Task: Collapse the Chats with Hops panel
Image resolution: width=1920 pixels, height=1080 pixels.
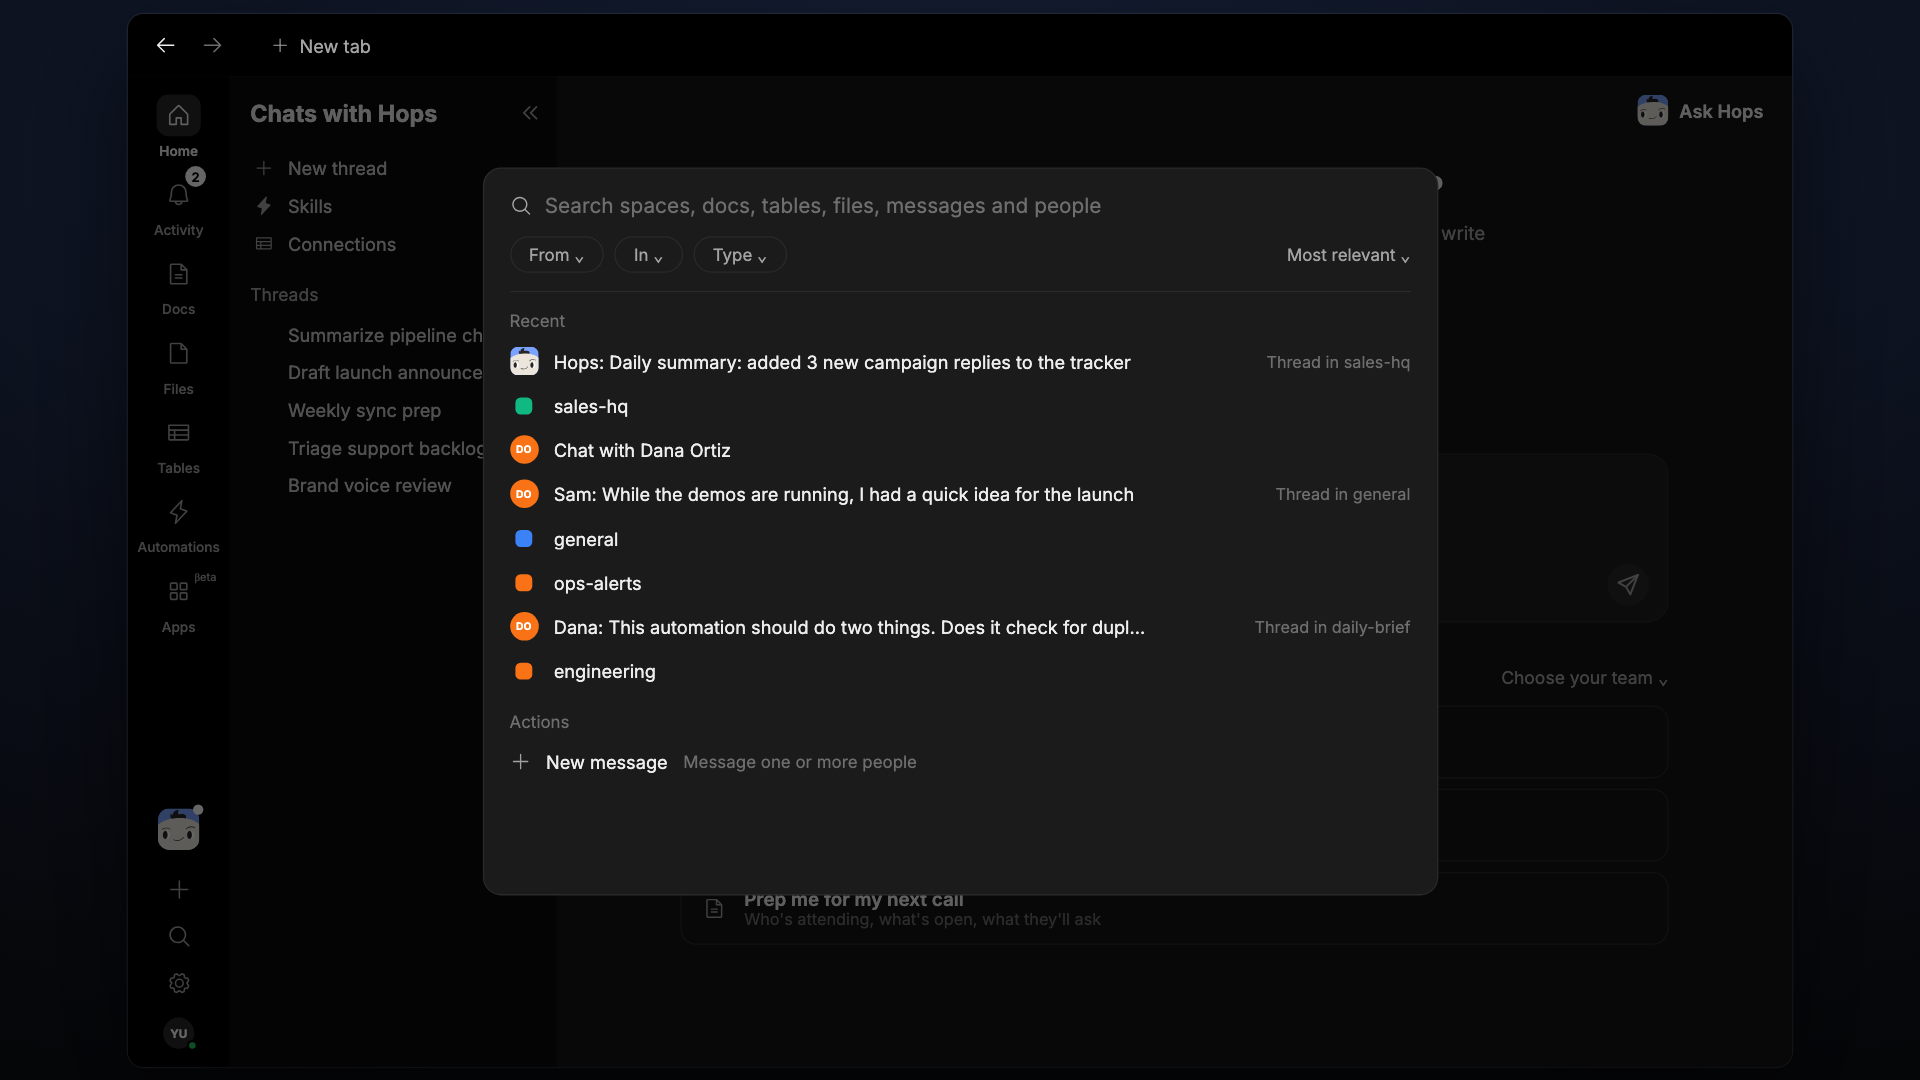Action: pos(530,113)
